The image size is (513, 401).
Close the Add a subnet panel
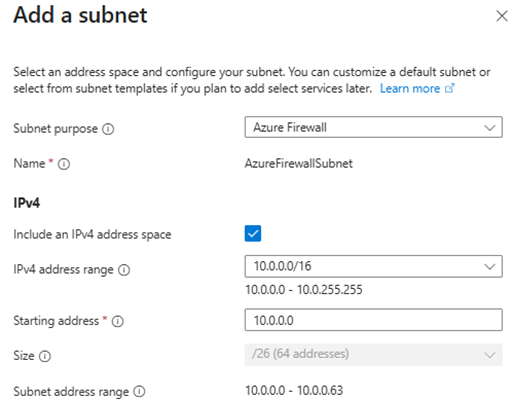[x=502, y=16]
